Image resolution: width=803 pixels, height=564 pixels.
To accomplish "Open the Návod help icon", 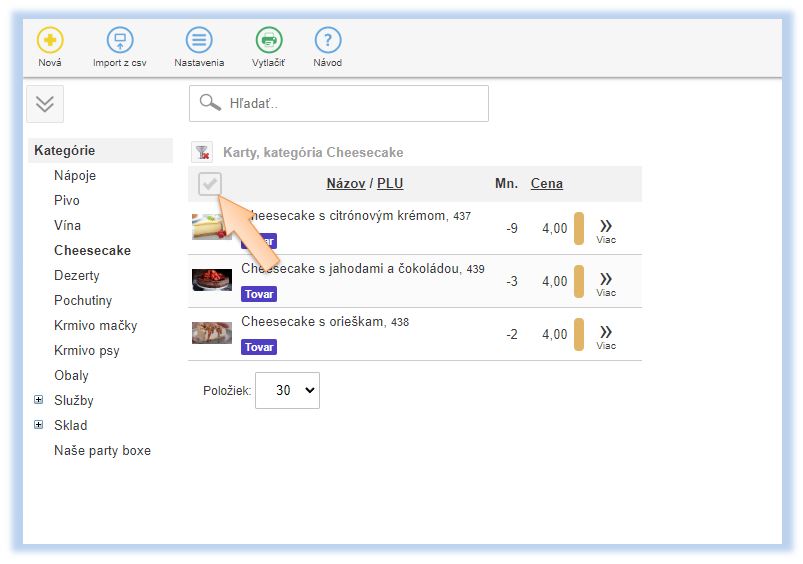I will pyautogui.click(x=327, y=41).
